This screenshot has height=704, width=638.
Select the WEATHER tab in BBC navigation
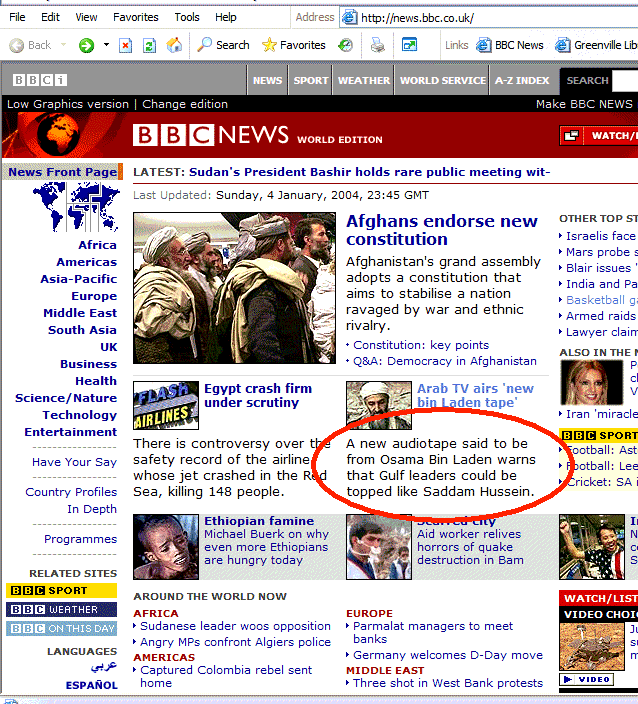pyautogui.click(x=364, y=80)
